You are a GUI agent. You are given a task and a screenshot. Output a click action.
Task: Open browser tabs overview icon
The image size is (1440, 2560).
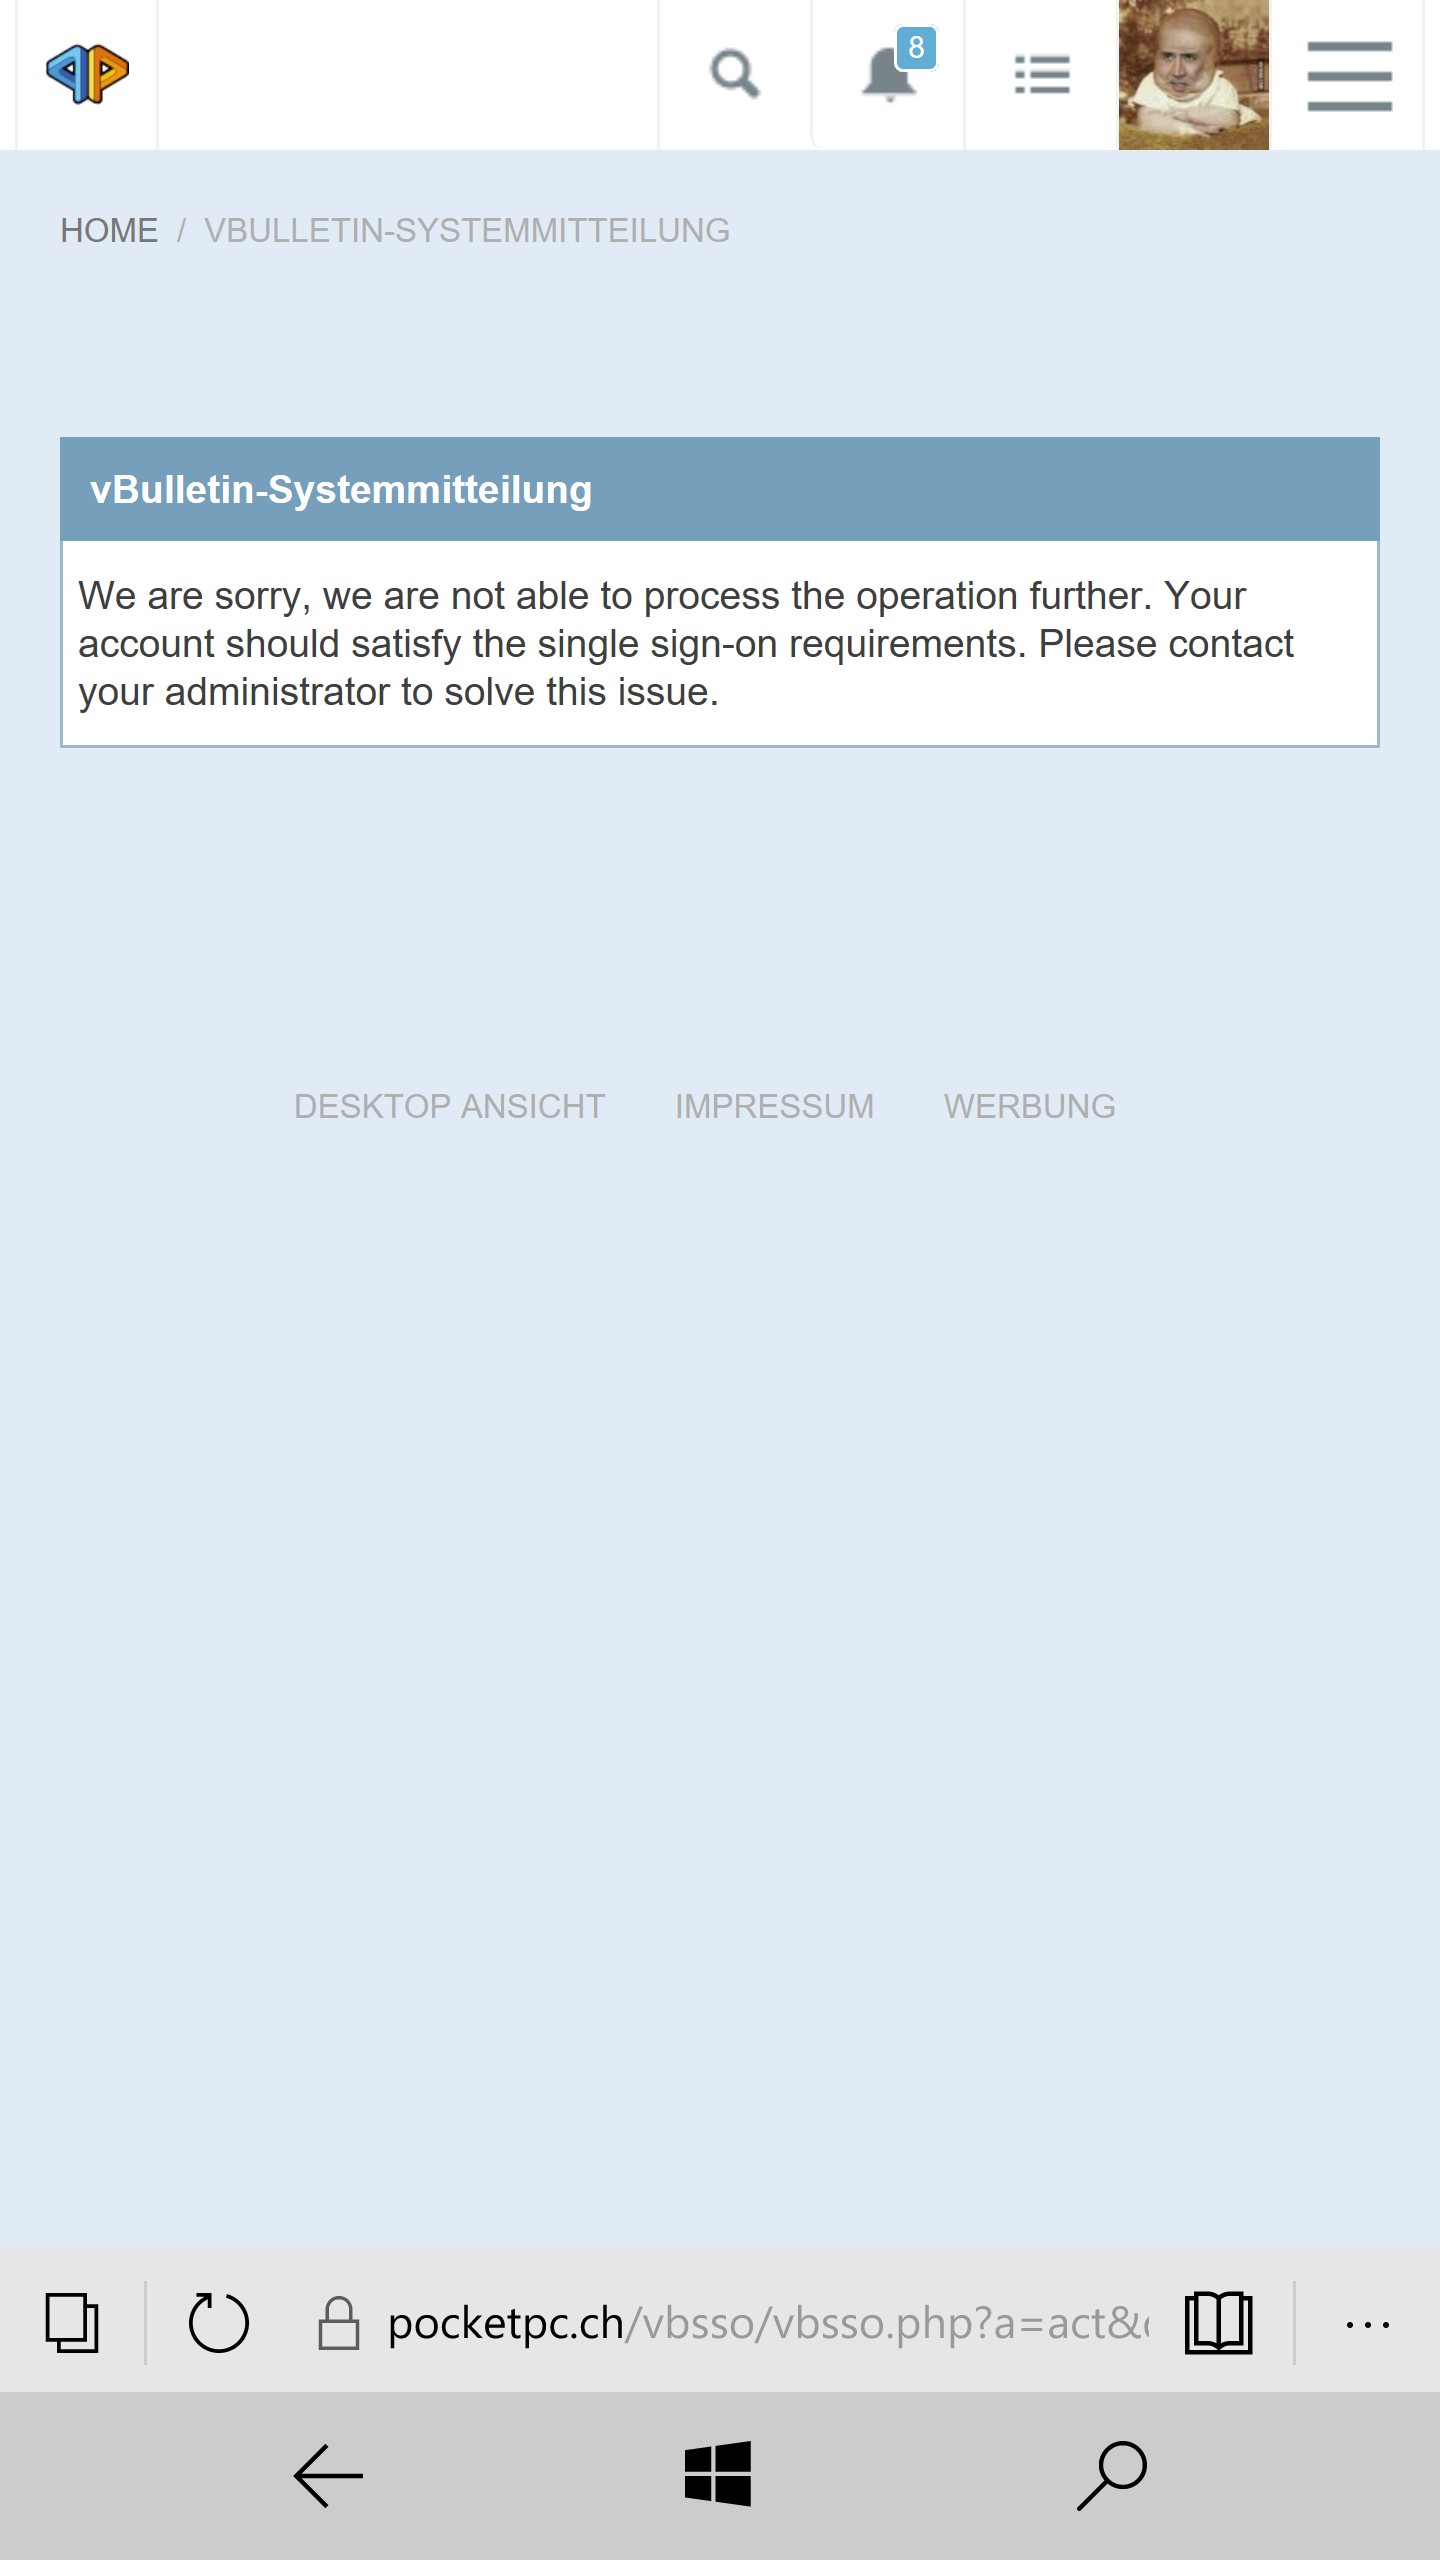[72, 2322]
